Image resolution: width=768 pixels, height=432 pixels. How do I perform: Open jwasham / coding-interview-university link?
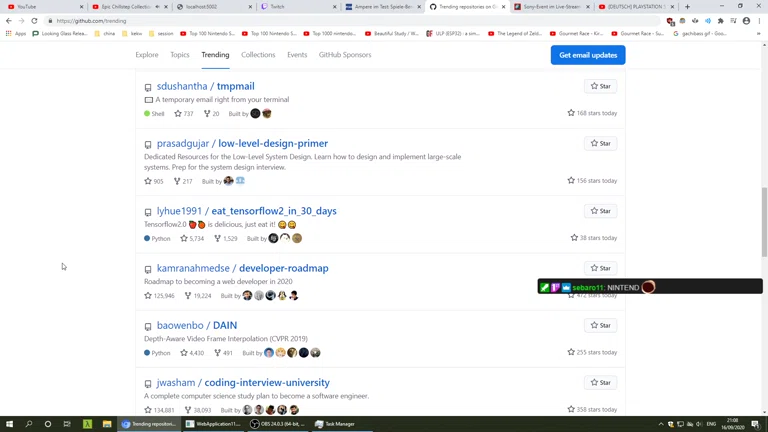(x=243, y=383)
